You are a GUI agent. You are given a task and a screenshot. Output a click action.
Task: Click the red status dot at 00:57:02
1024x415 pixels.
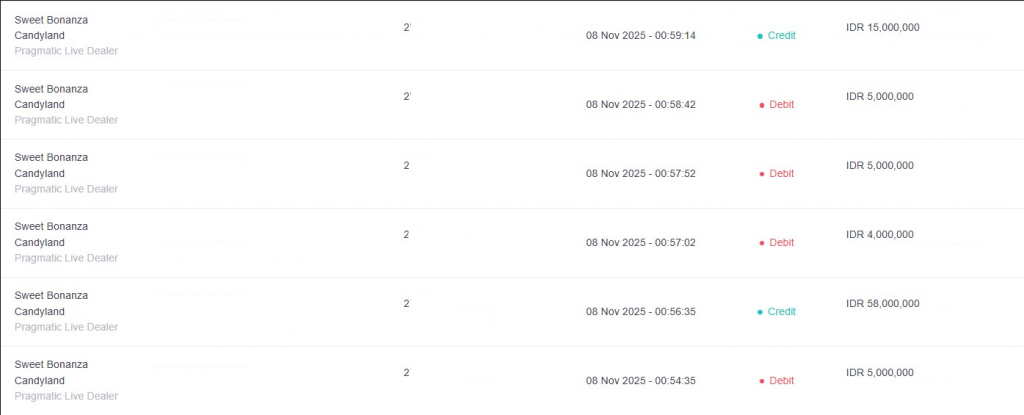(761, 243)
